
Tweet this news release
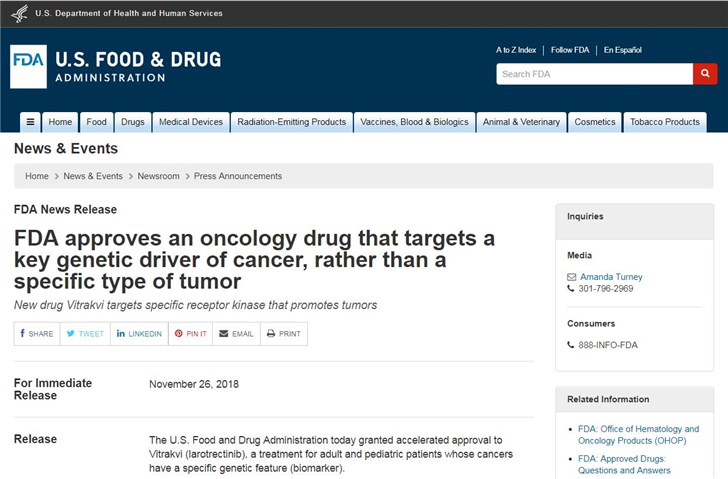tap(84, 334)
